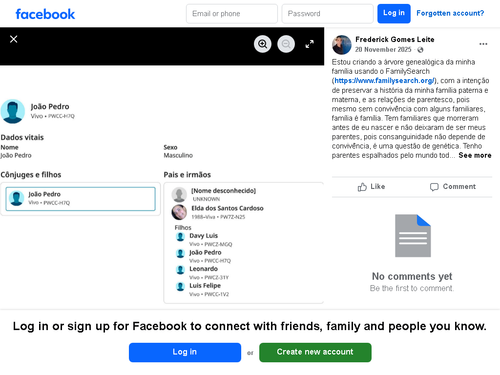Click the name Davy Luis
Image resolution: width=500 pixels, height=375 pixels.
coord(203,236)
